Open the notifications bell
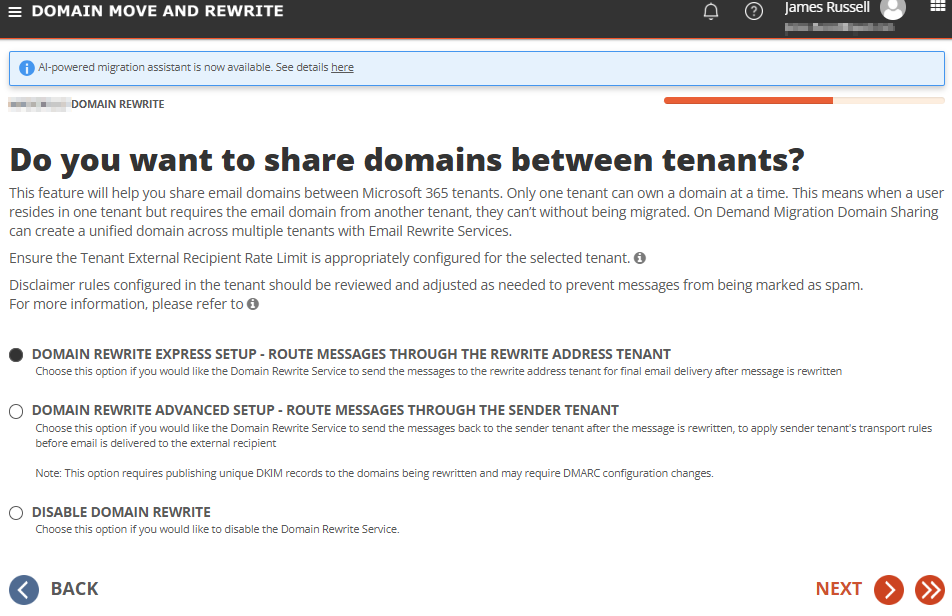This screenshot has height=616, width=952. click(711, 11)
